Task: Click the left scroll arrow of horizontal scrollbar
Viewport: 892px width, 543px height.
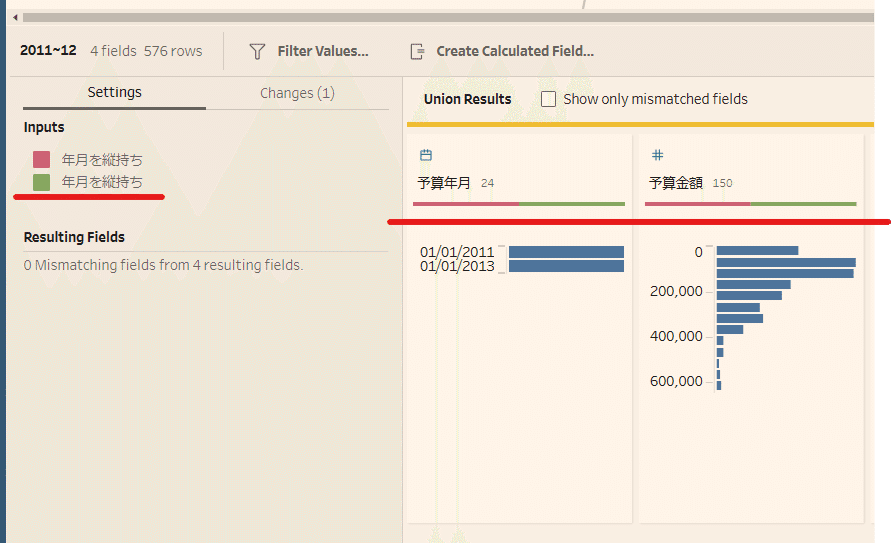Action: 15,18
